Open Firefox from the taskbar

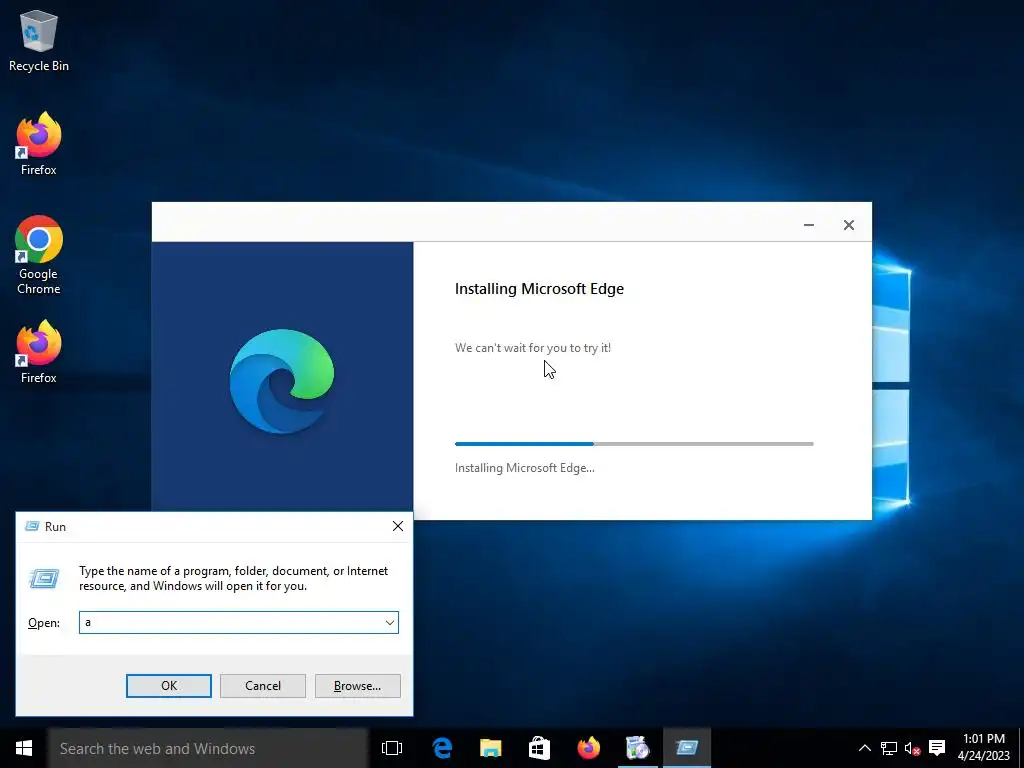(588, 748)
